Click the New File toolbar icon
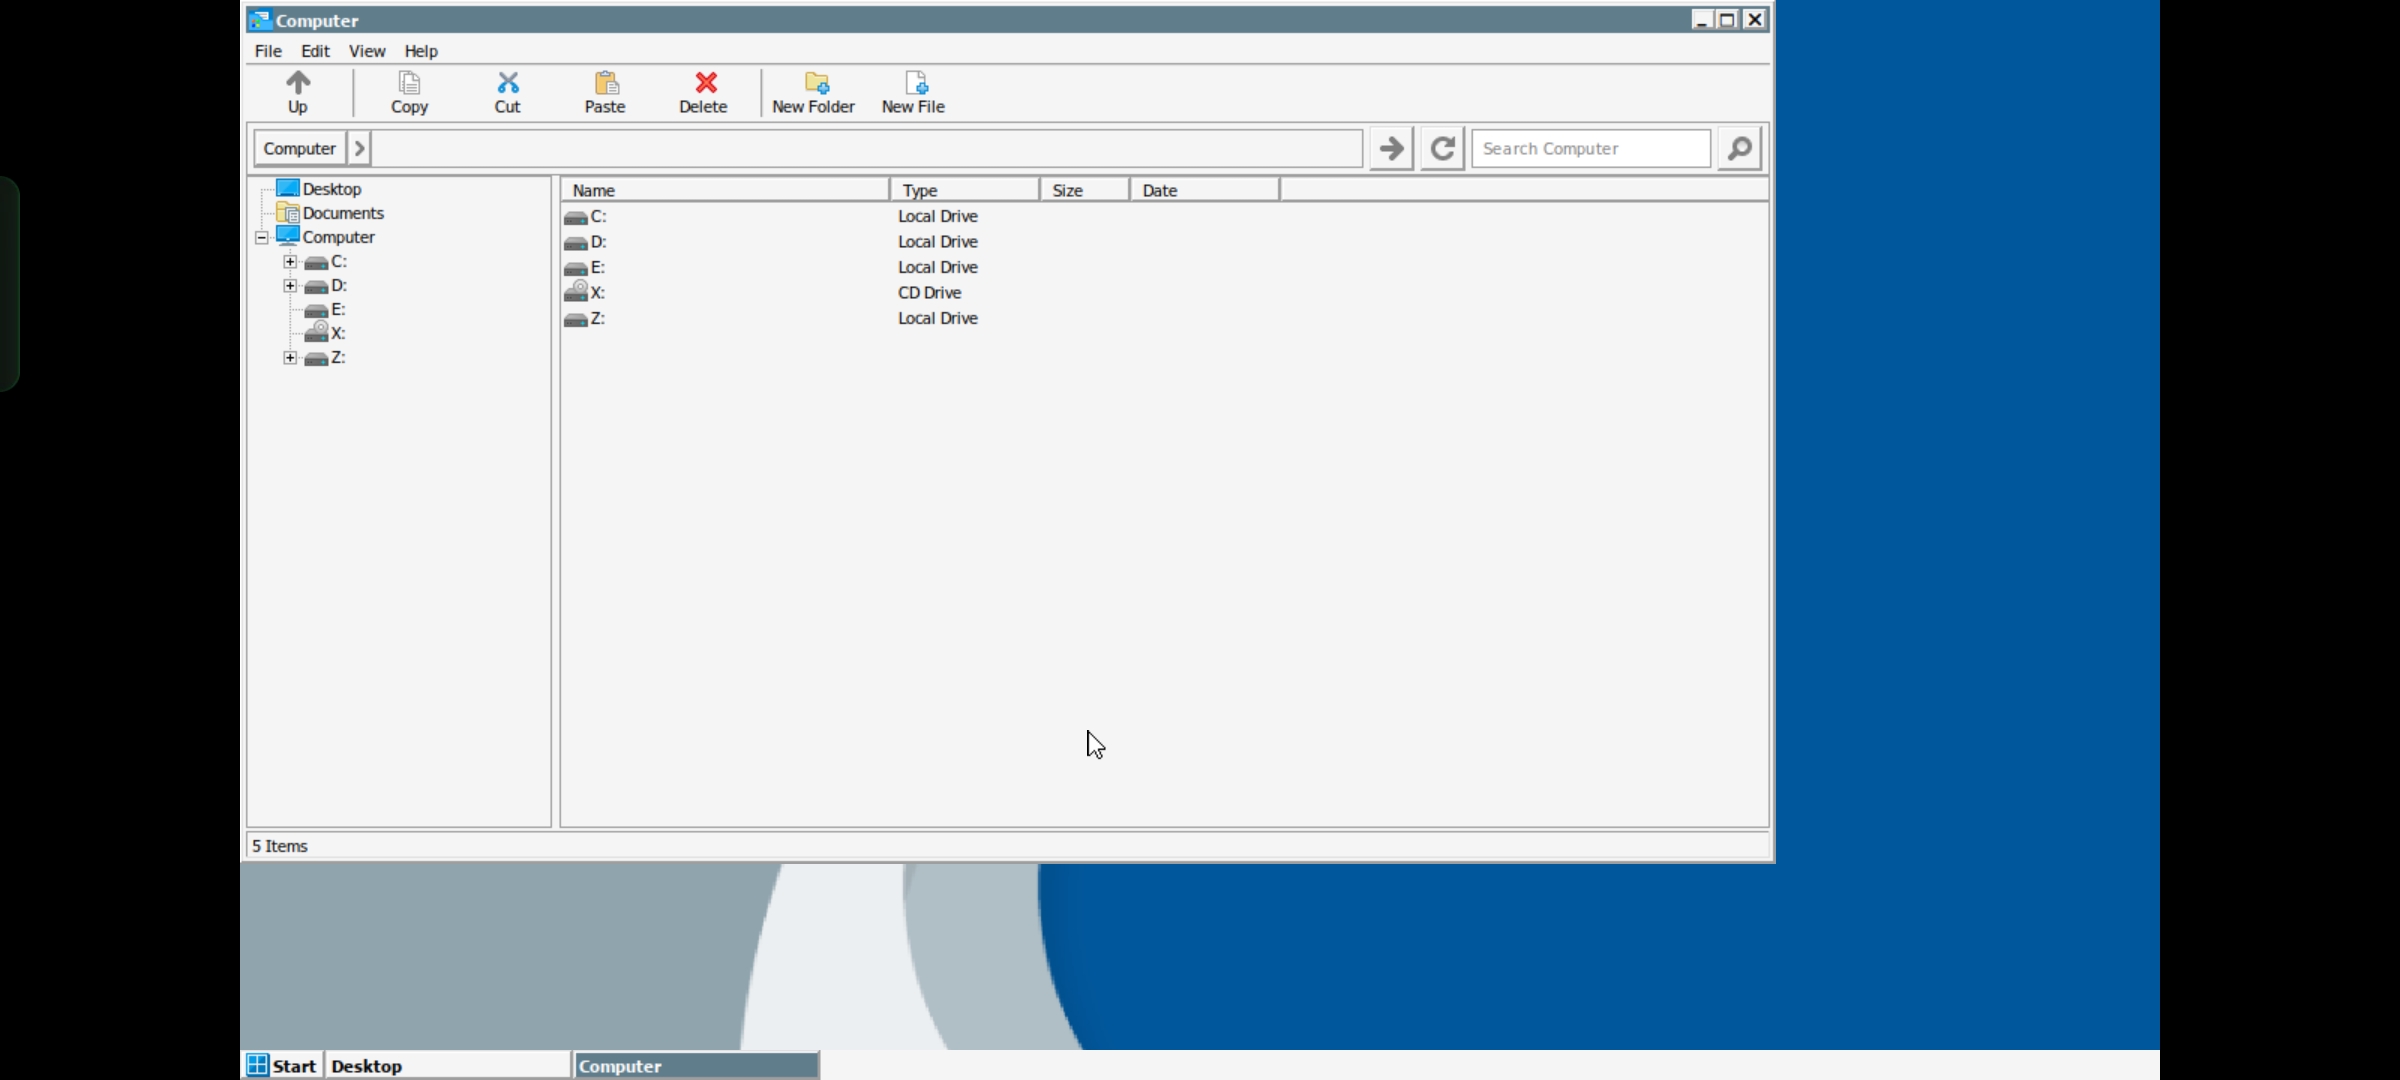 coord(915,83)
